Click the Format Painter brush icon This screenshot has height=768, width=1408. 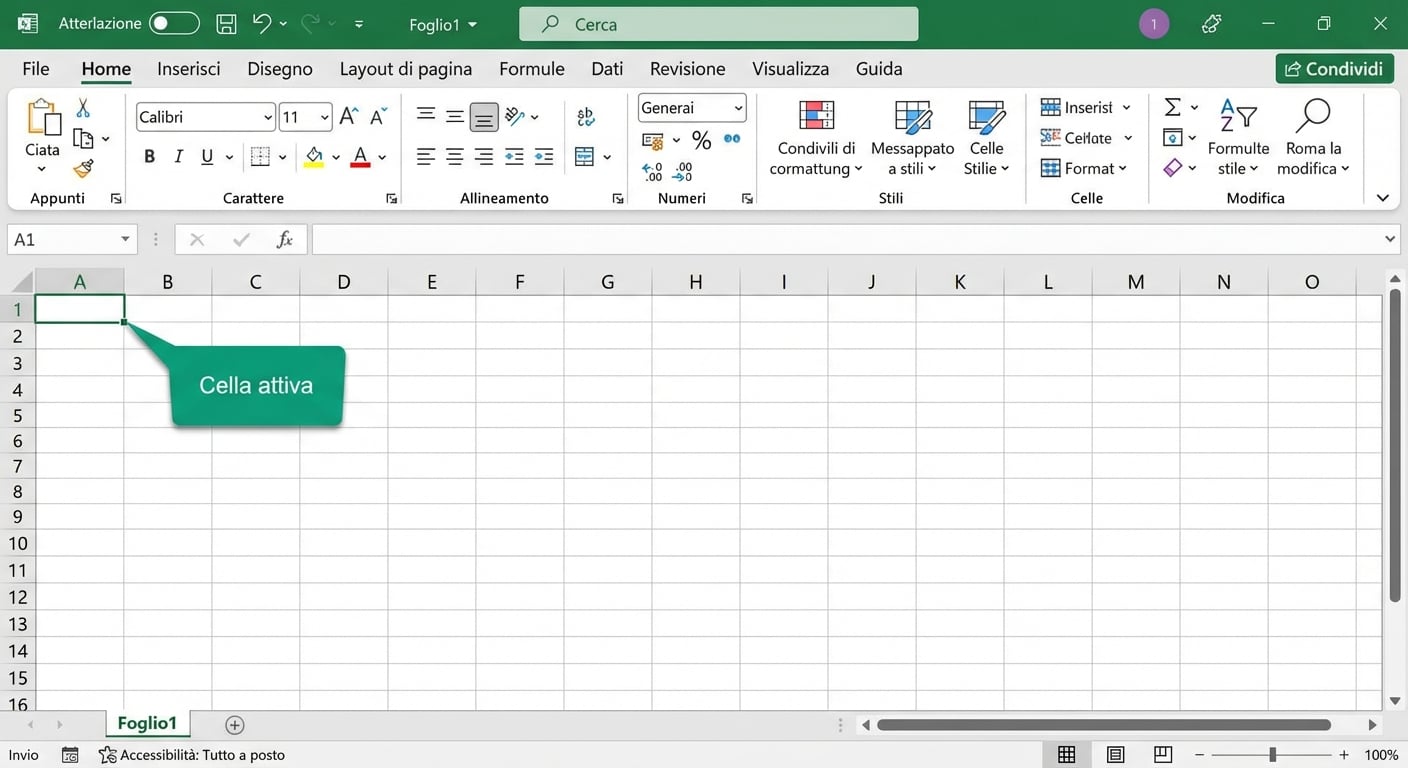click(x=84, y=169)
